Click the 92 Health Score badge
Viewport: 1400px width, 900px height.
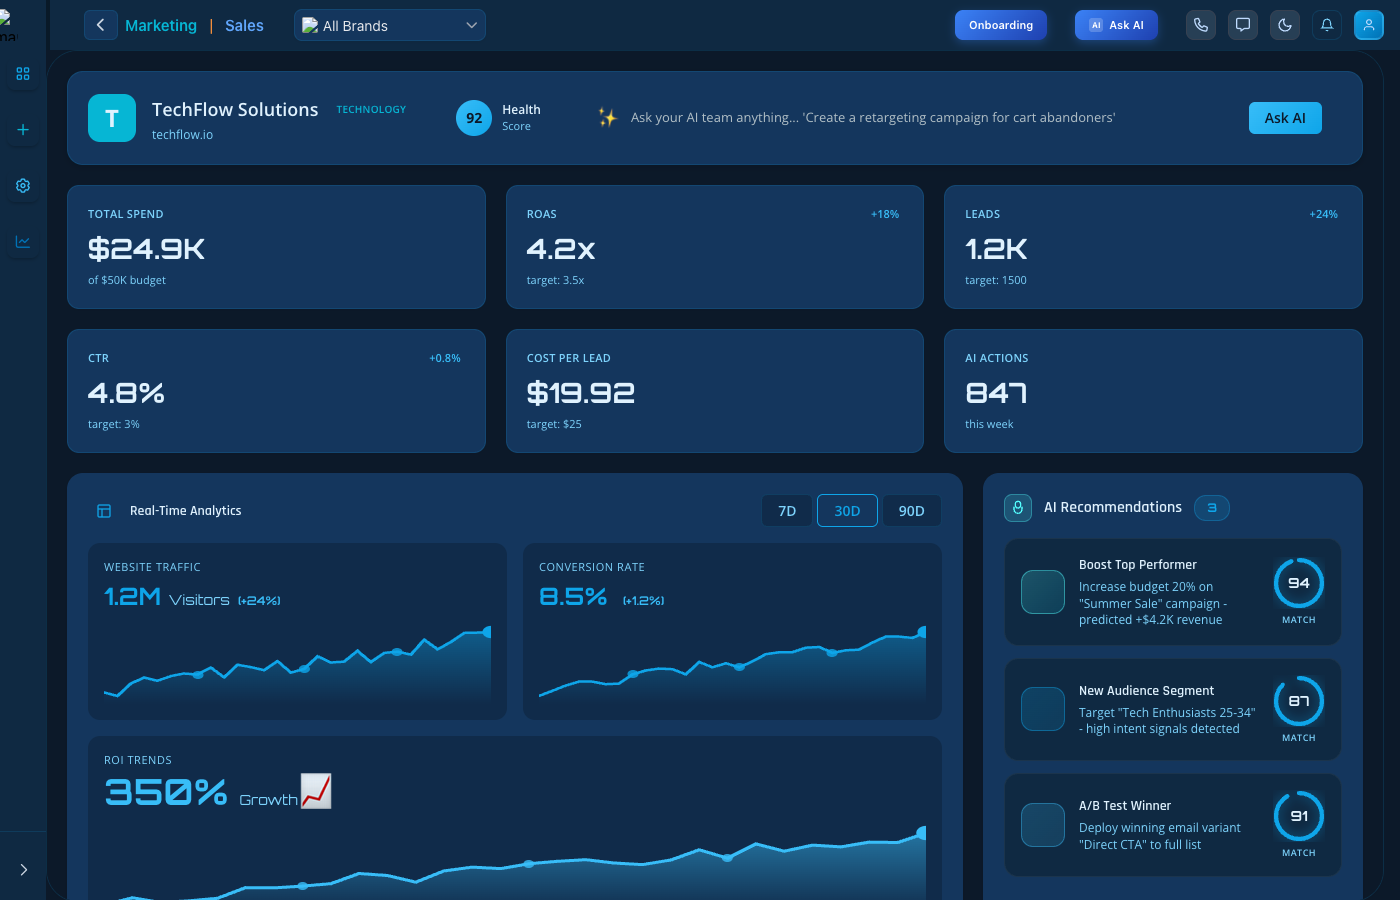(474, 118)
